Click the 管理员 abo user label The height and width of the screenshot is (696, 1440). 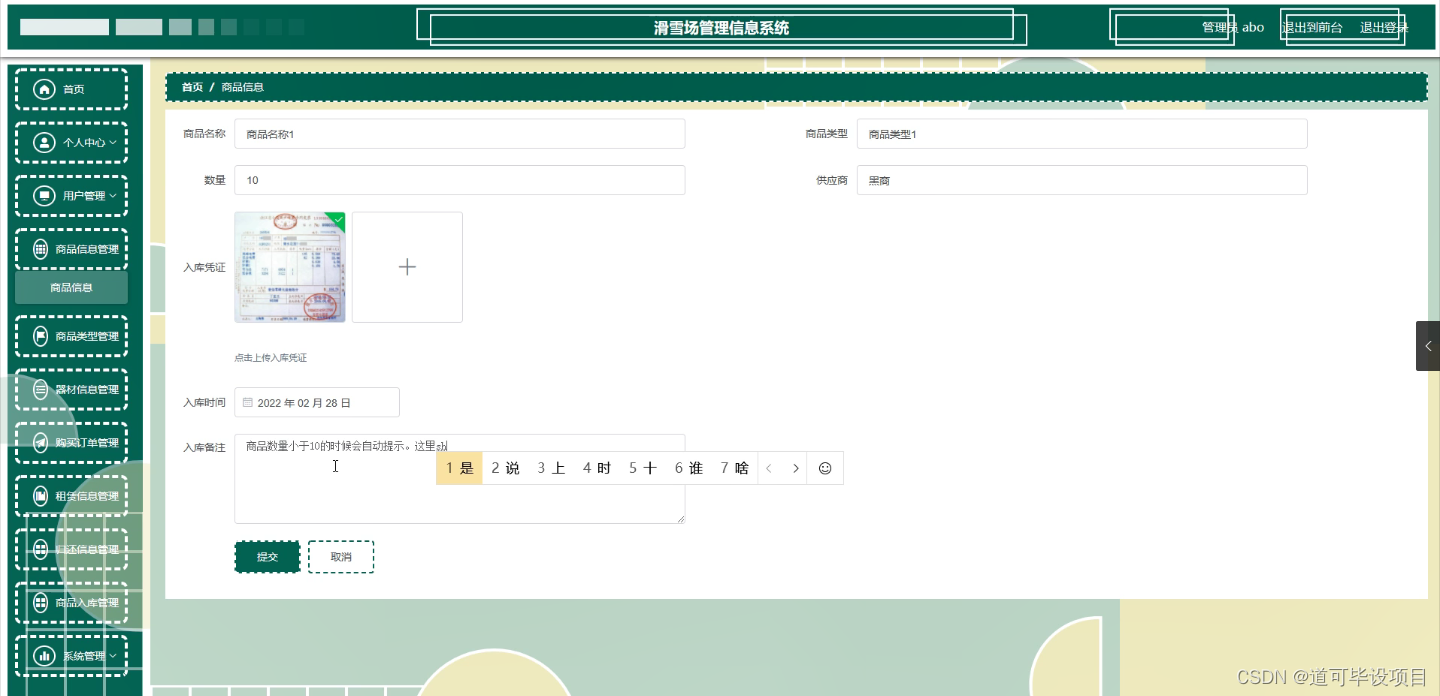1233,27
